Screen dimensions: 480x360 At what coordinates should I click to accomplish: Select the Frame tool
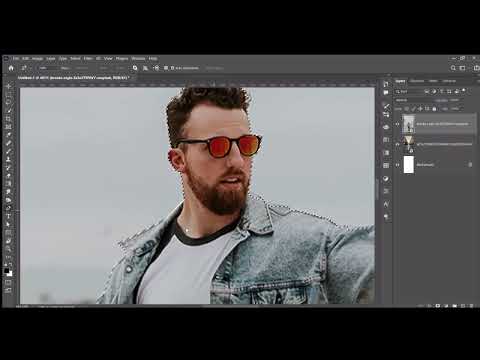[x=9, y=127]
